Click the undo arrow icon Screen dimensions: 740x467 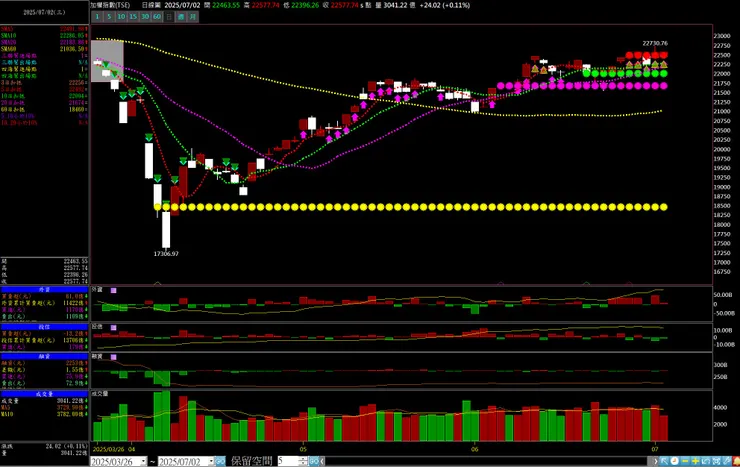[706, 461]
